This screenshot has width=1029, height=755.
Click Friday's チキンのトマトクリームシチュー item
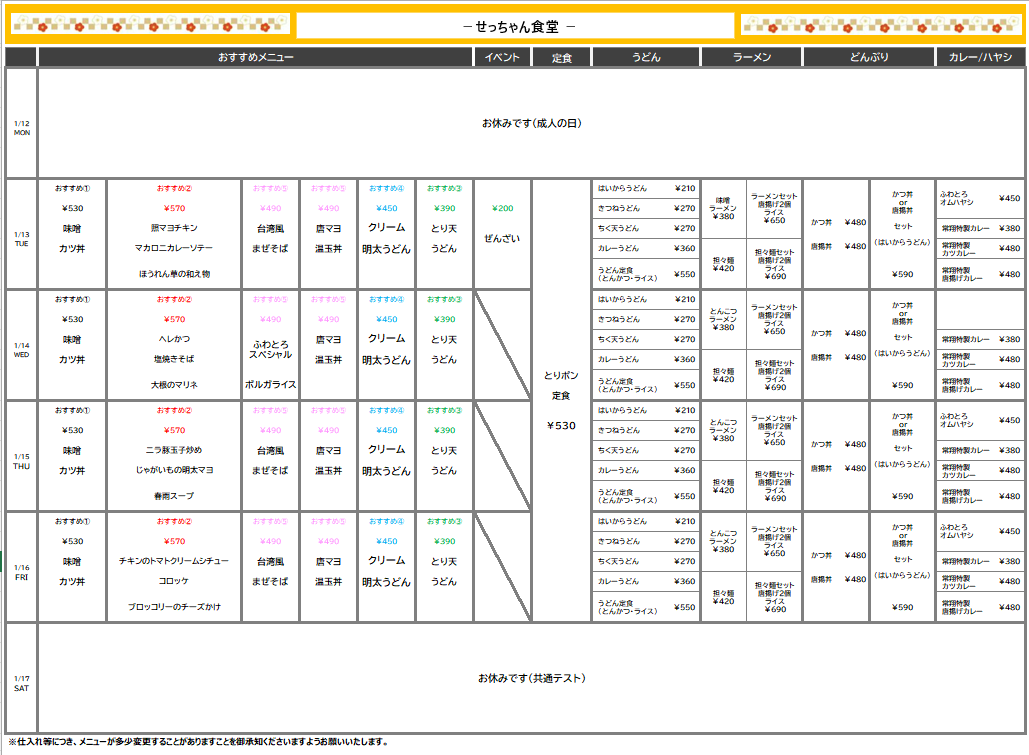(x=174, y=561)
